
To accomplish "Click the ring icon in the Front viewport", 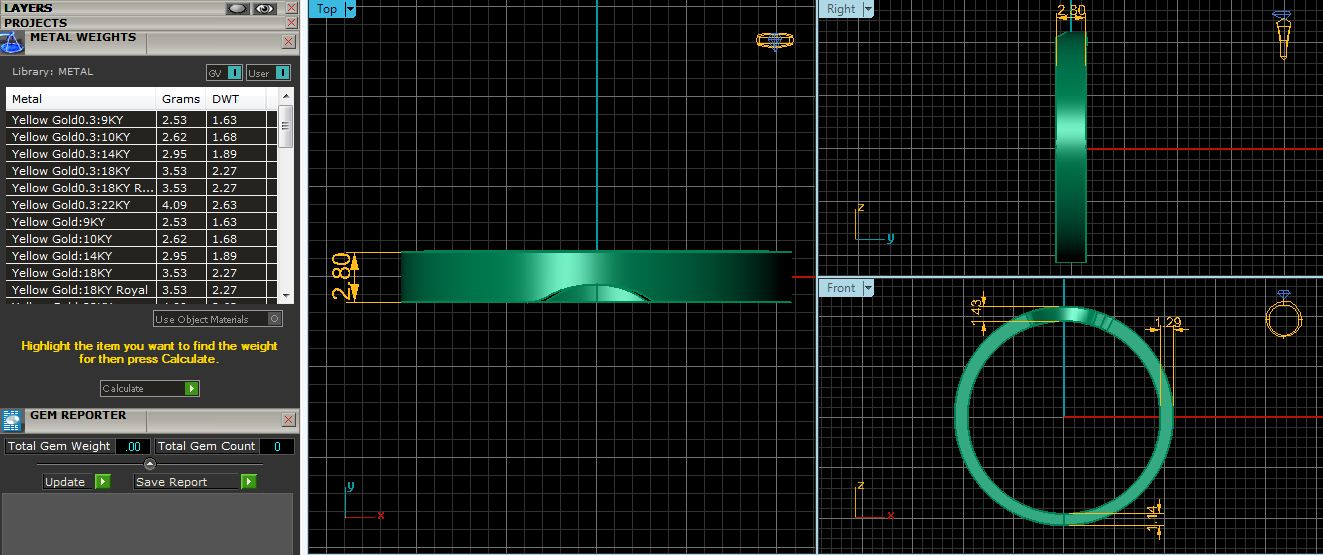I will [x=1282, y=318].
